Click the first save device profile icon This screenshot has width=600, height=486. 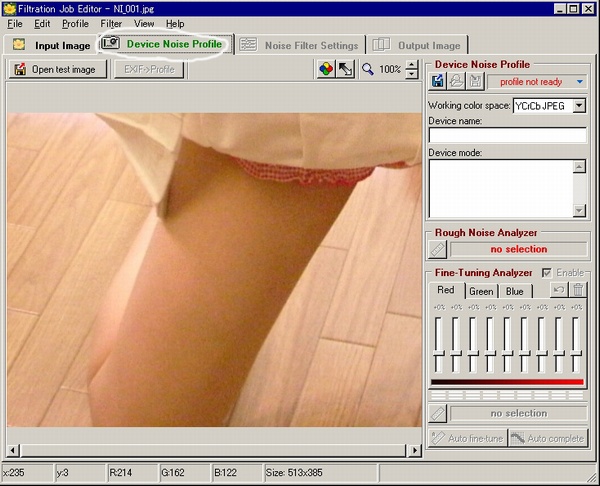coord(438,81)
